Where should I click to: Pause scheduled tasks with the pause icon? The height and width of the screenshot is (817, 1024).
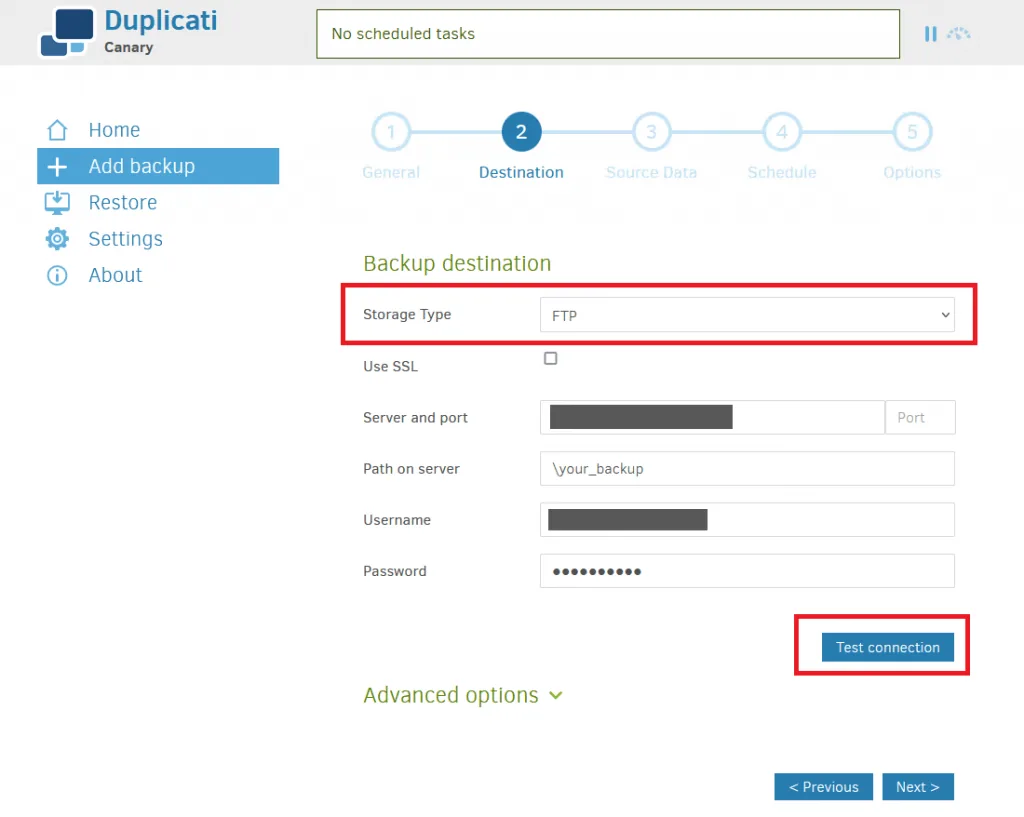coord(931,33)
